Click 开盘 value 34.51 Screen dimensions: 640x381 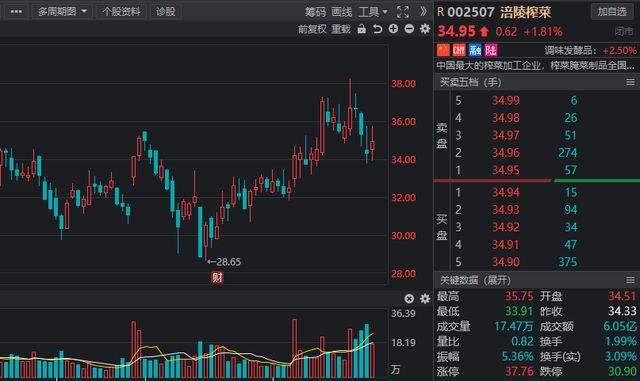tap(622, 296)
